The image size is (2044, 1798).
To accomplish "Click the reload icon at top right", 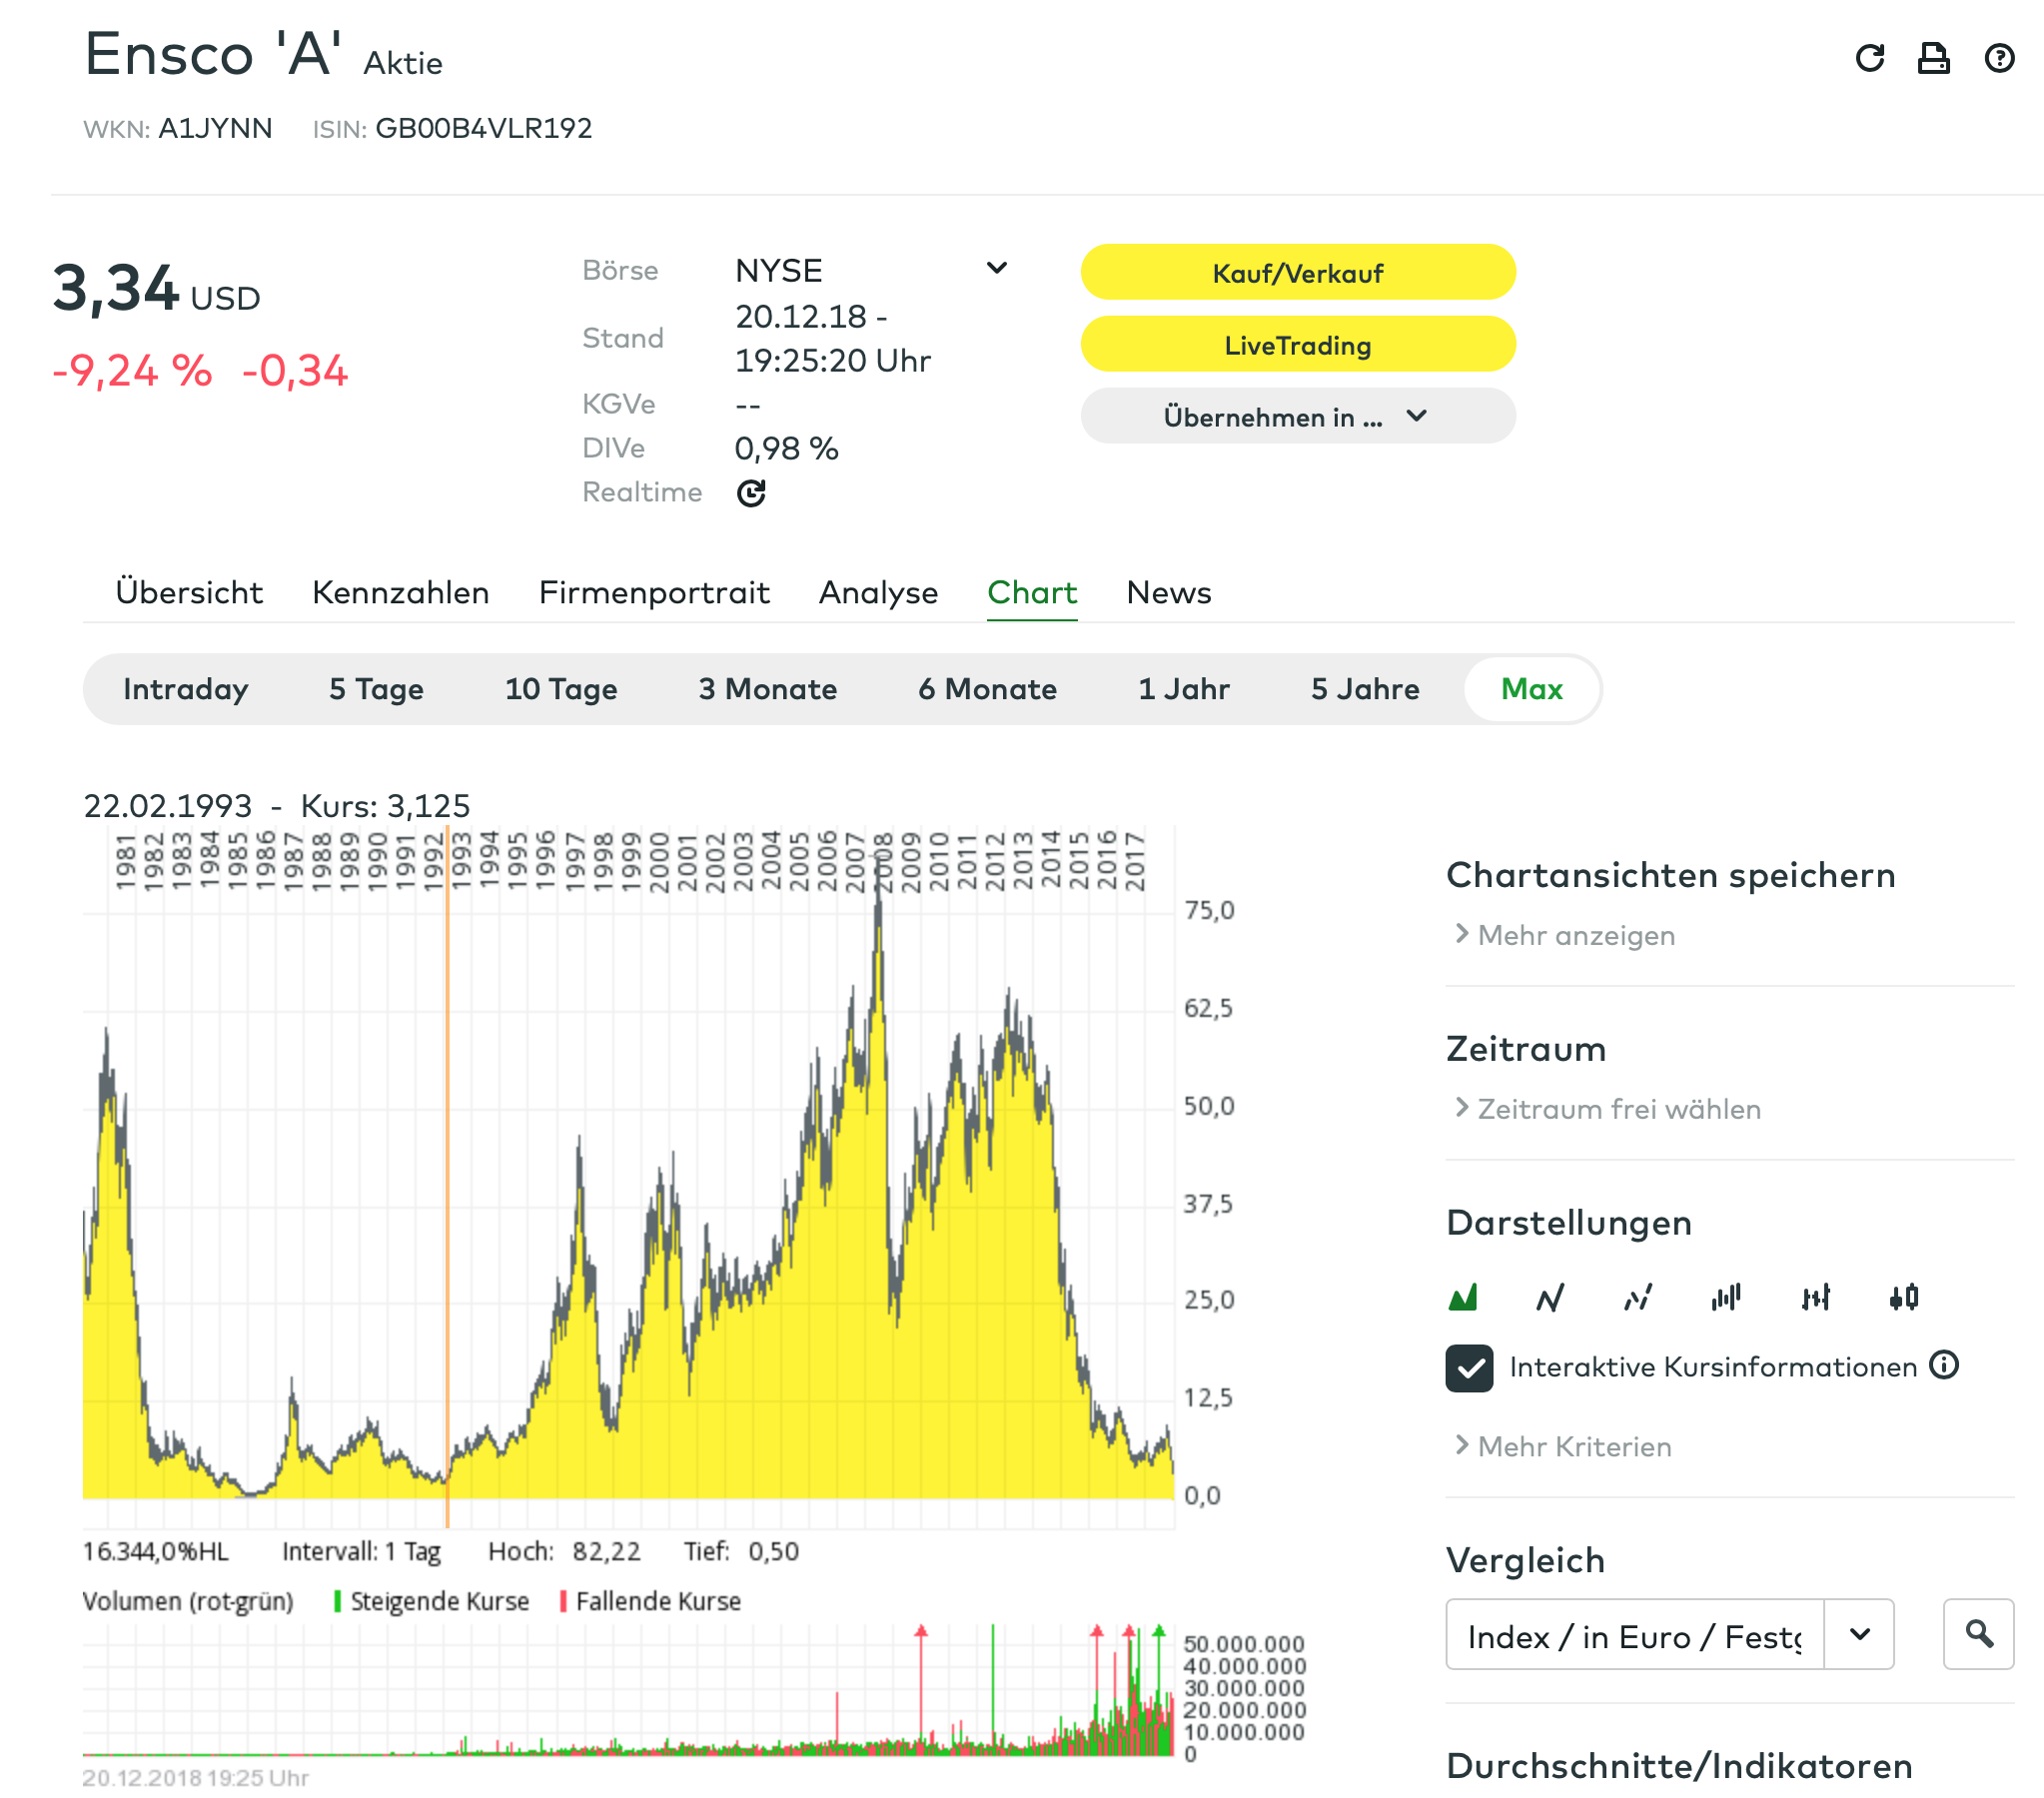I will pyautogui.click(x=1869, y=58).
